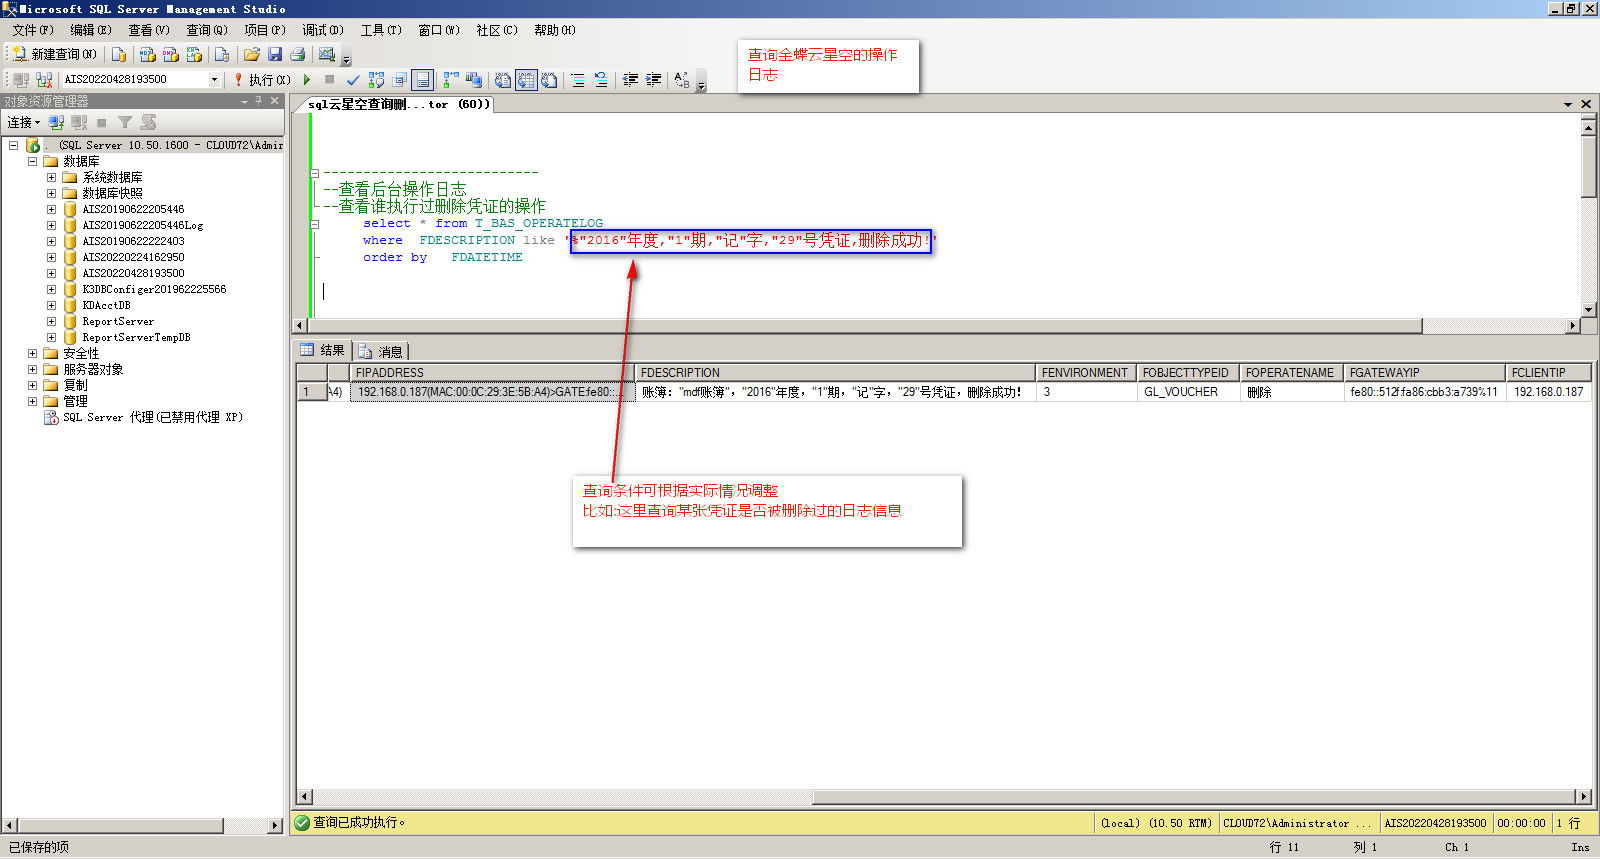Switch to the 消息 tab

[x=381, y=351]
